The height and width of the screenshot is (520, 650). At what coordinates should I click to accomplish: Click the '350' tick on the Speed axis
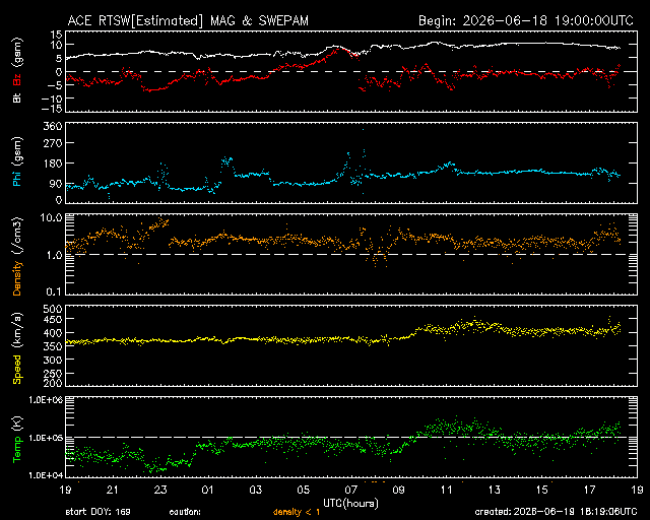53,346
